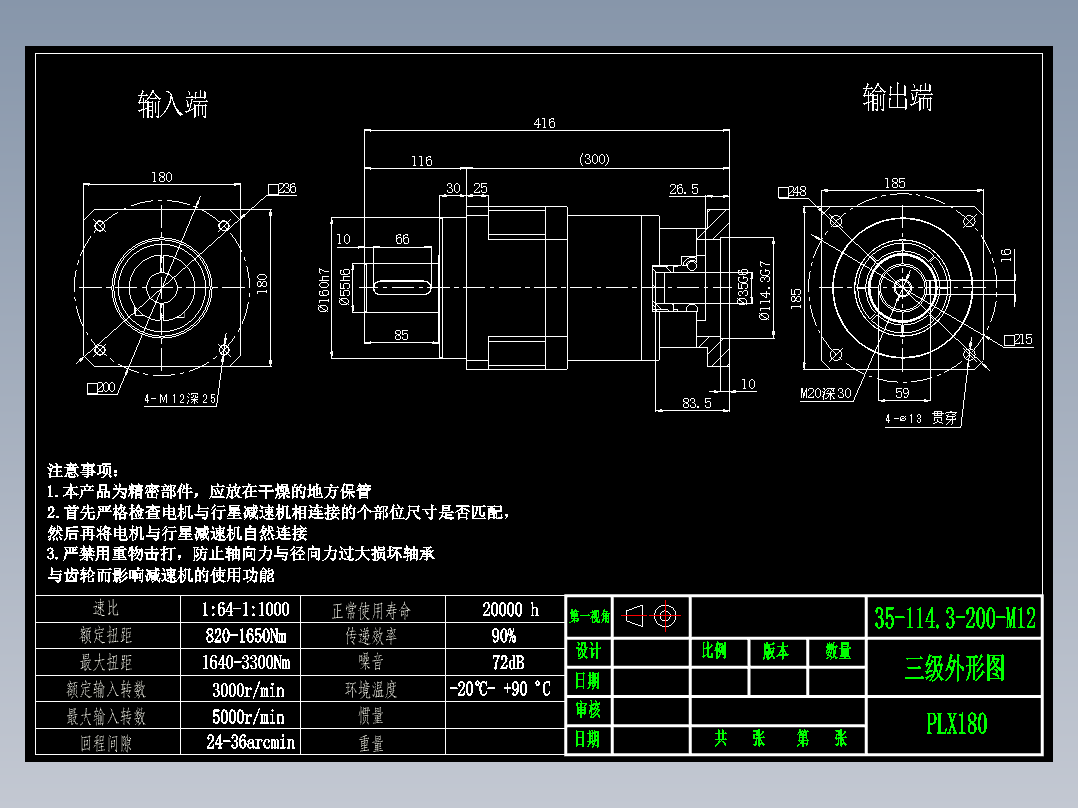Select the □200 square symbol on input view
The image size is (1078, 808).
coord(101,387)
